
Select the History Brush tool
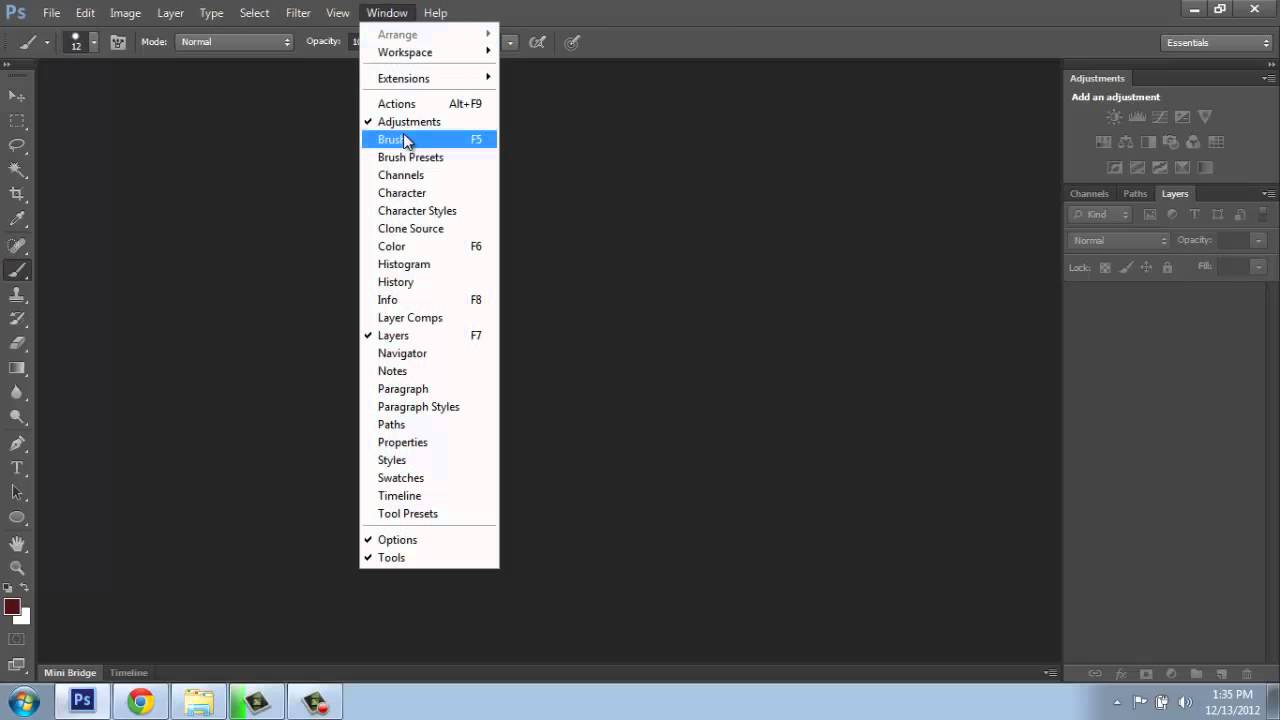coord(17,319)
